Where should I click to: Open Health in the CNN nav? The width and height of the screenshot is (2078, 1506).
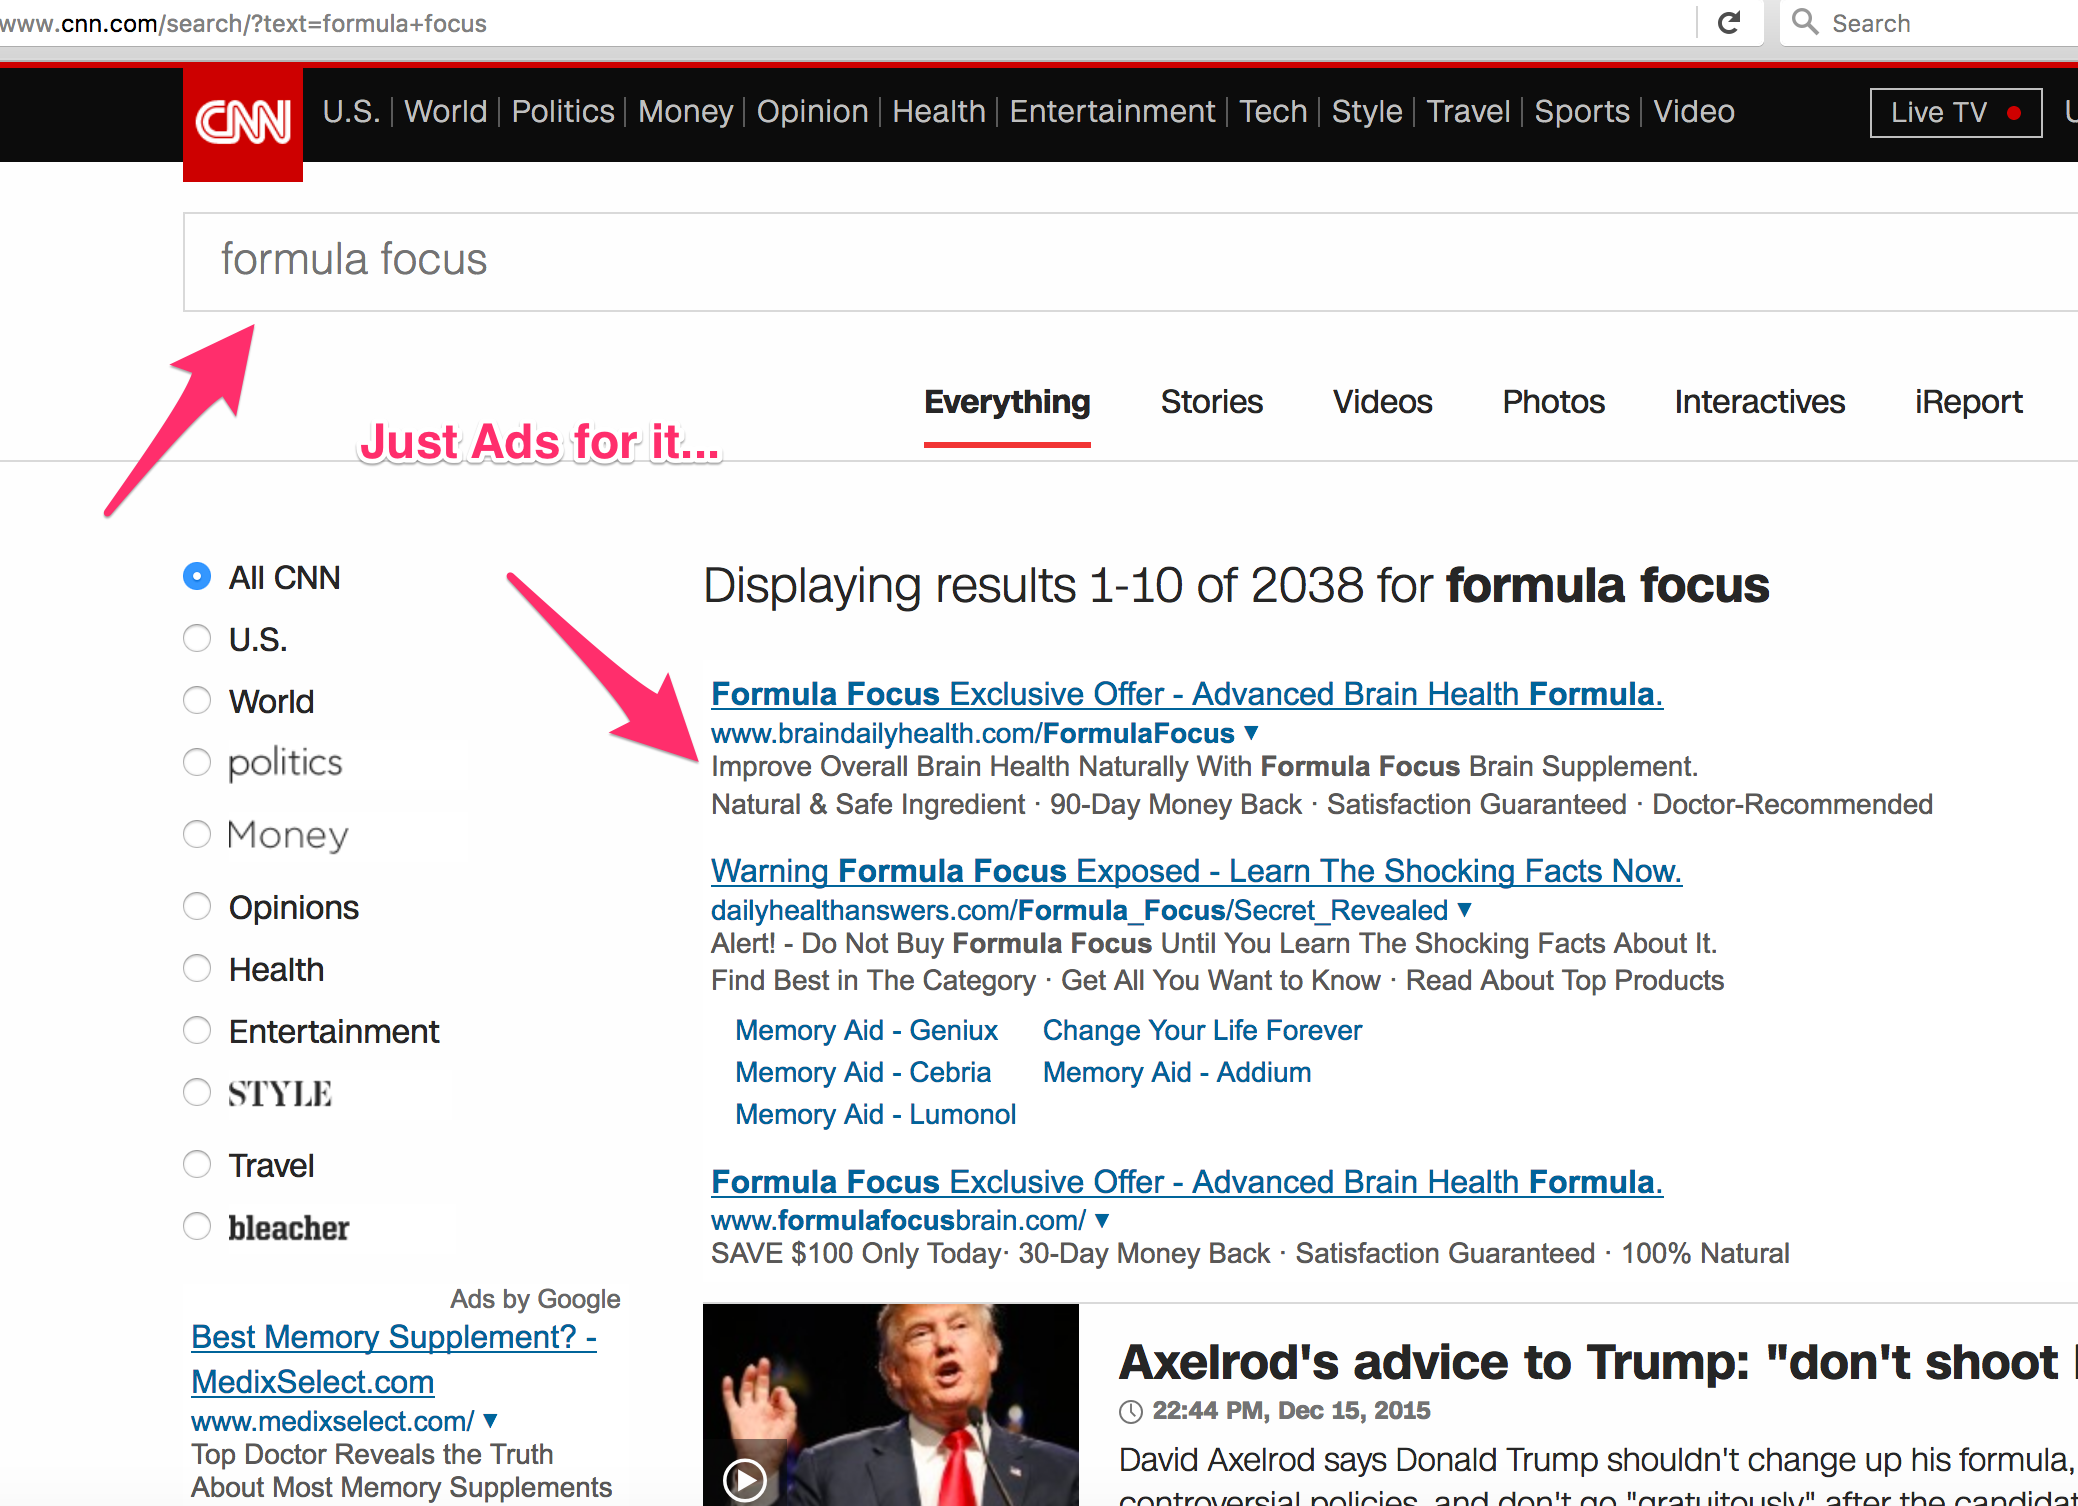click(x=939, y=111)
